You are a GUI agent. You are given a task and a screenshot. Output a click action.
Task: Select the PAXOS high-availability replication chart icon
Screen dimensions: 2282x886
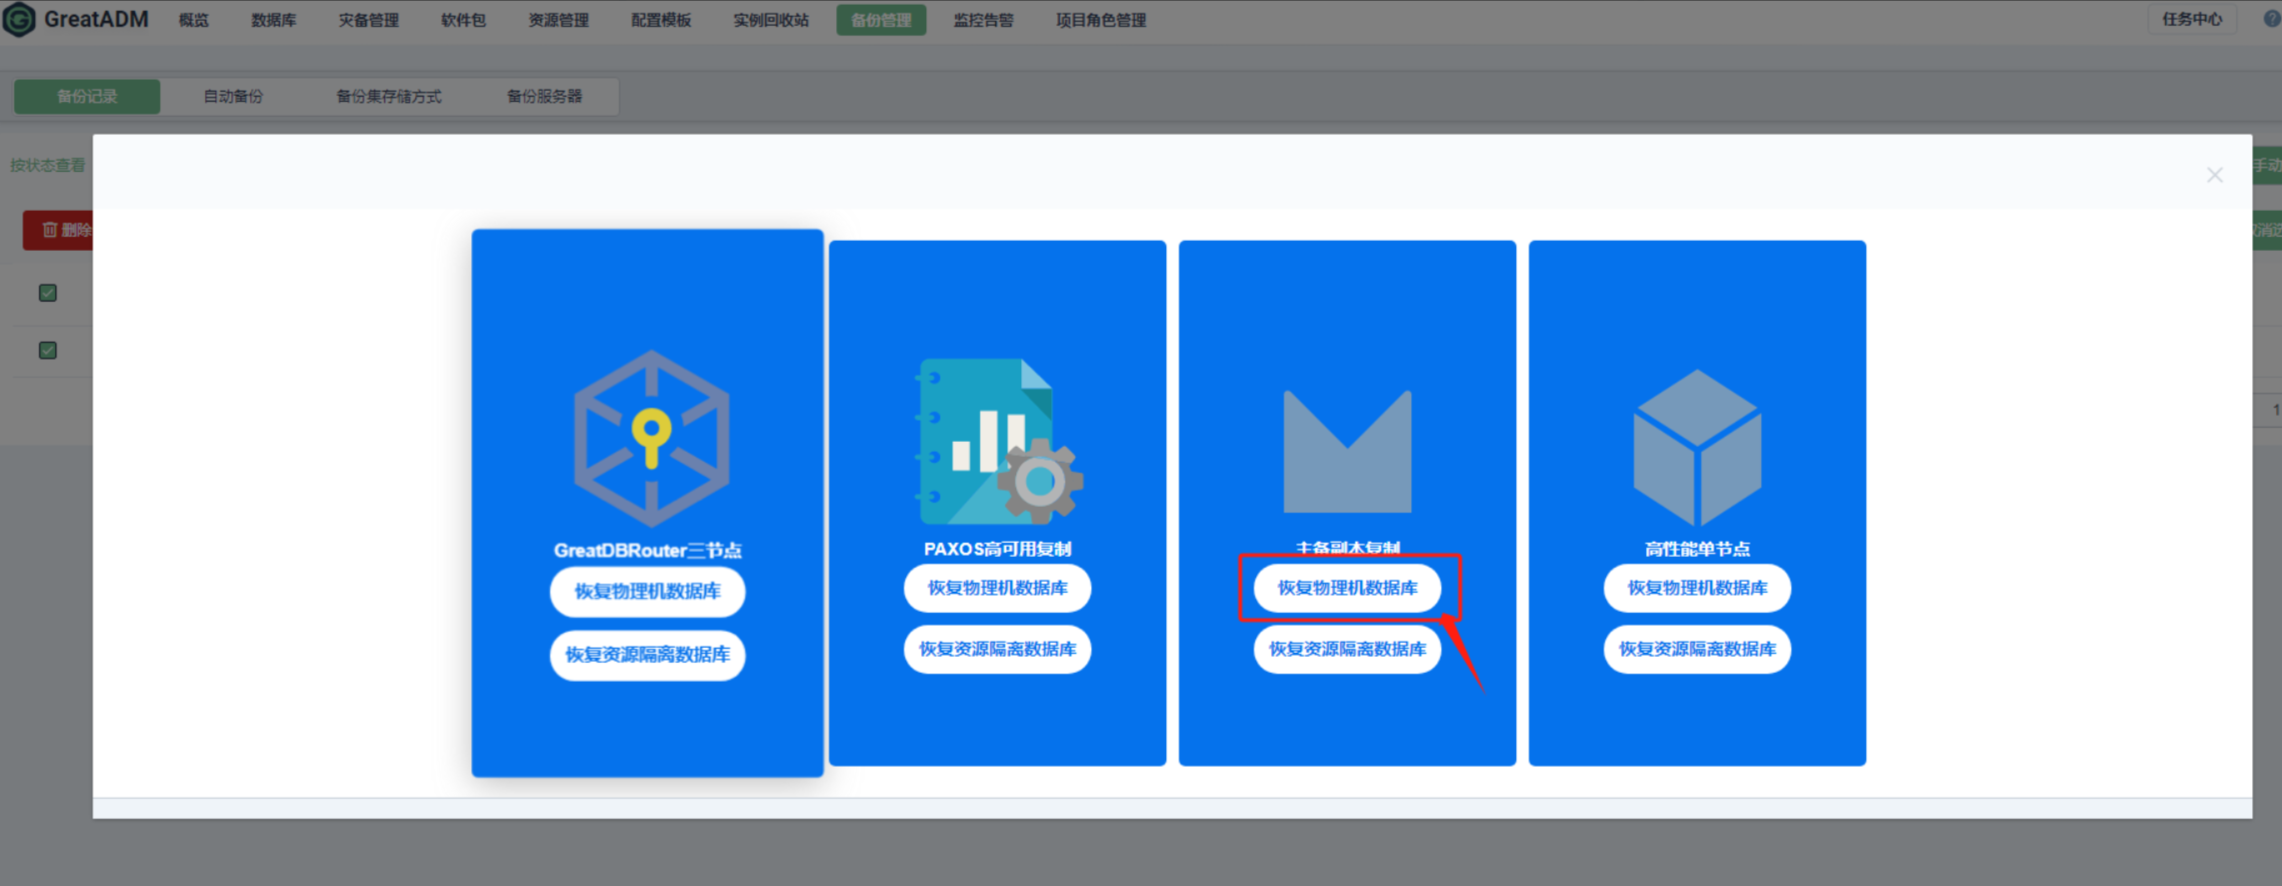coord(1000,441)
